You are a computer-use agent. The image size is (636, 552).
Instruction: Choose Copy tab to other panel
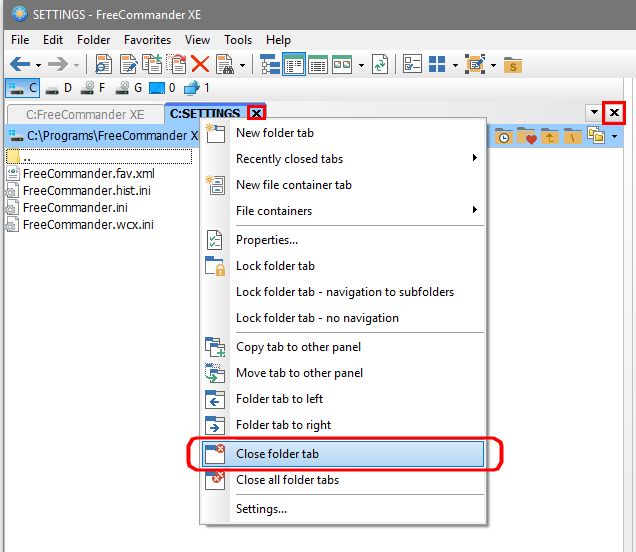coord(343,347)
